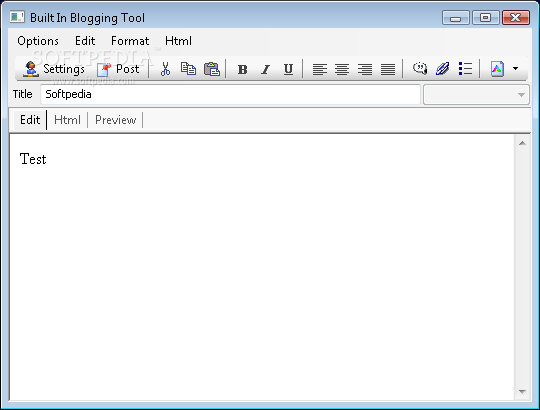The image size is (540, 410).
Task: Open the Options menu
Action: click(38, 41)
